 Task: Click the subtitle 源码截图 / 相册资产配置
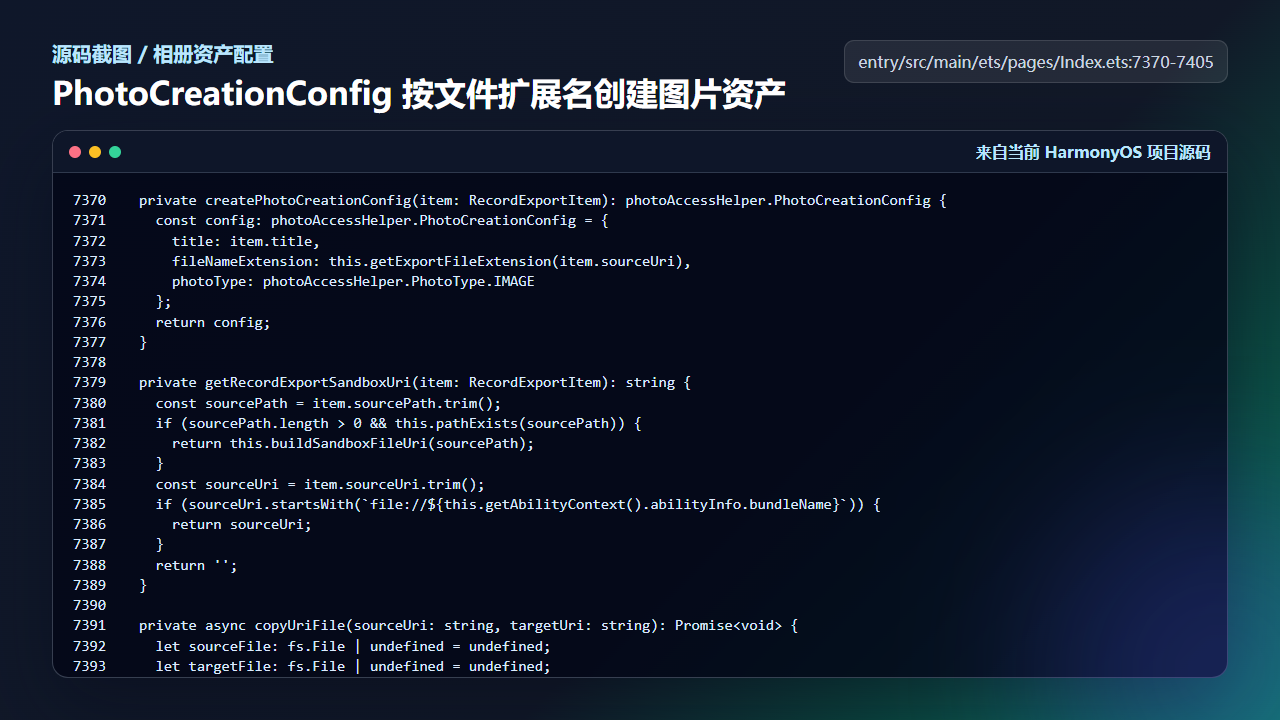[163, 55]
